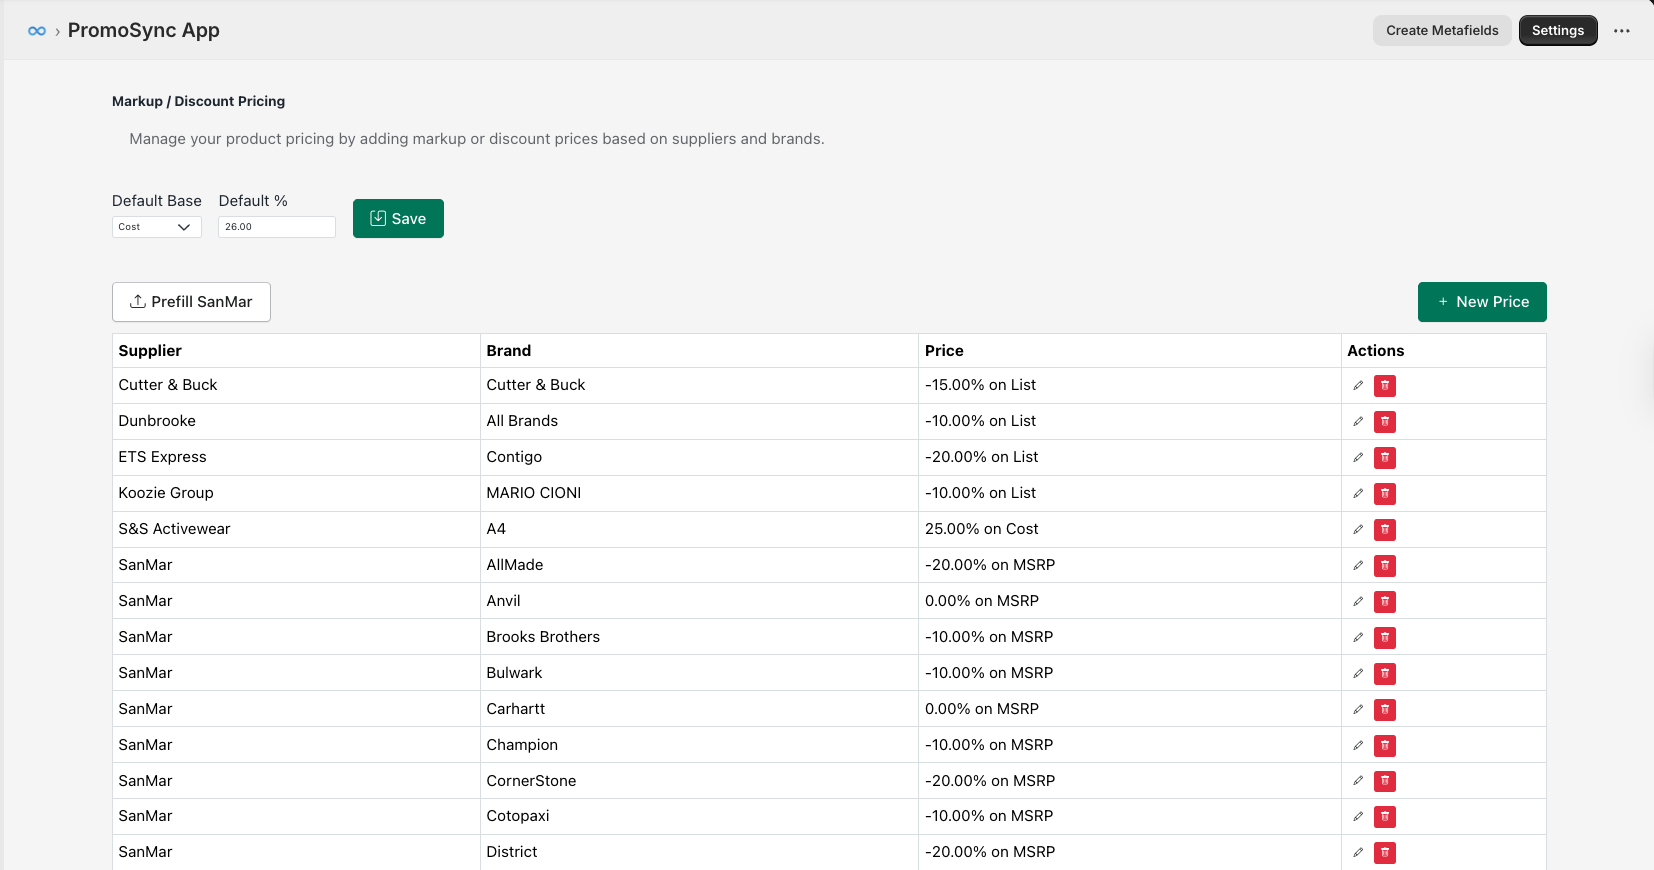Image resolution: width=1654 pixels, height=870 pixels.
Task: Edit the Cotopaxi price row
Action: point(1358,817)
